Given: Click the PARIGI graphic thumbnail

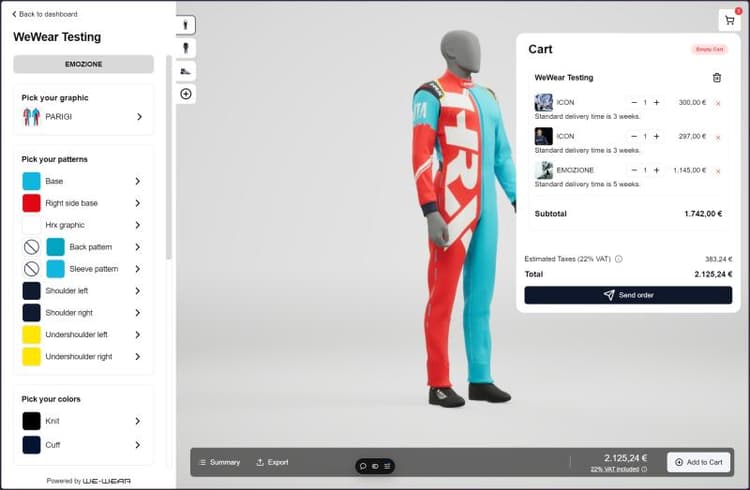Looking at the screenshot, I should tap(32, 117).
